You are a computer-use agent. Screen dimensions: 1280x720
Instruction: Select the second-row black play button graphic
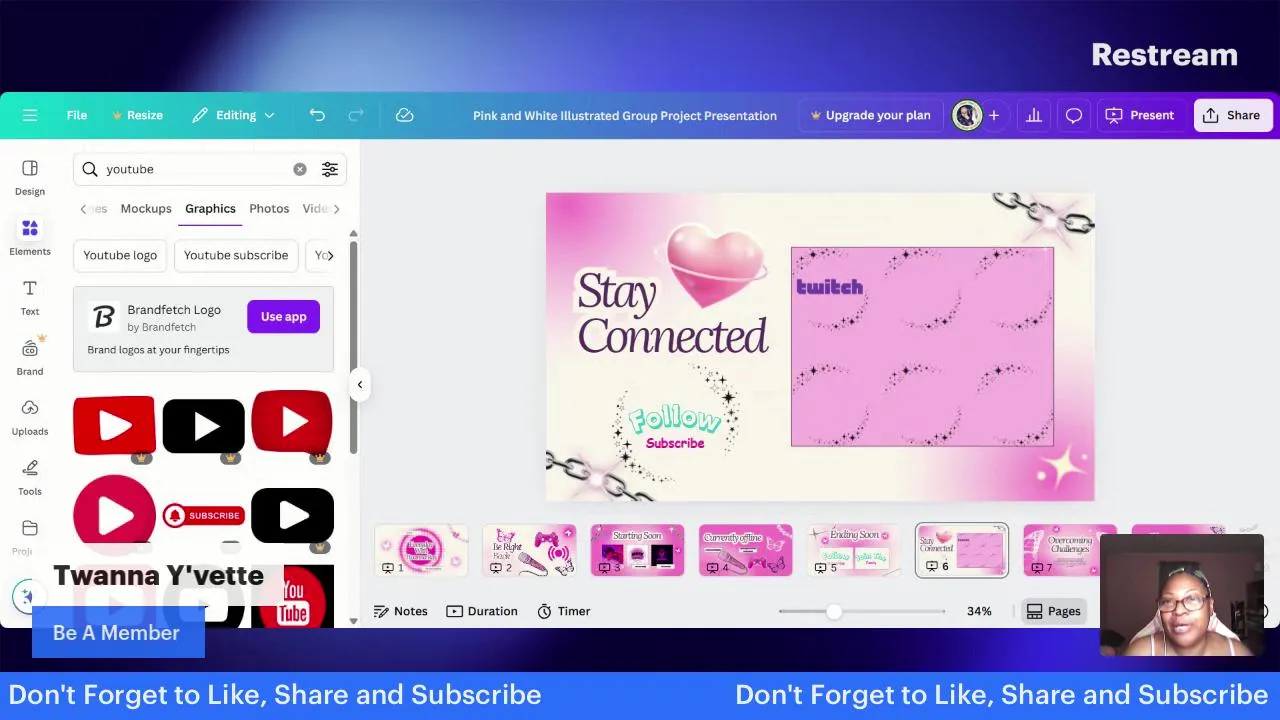[x=292, y=516]
